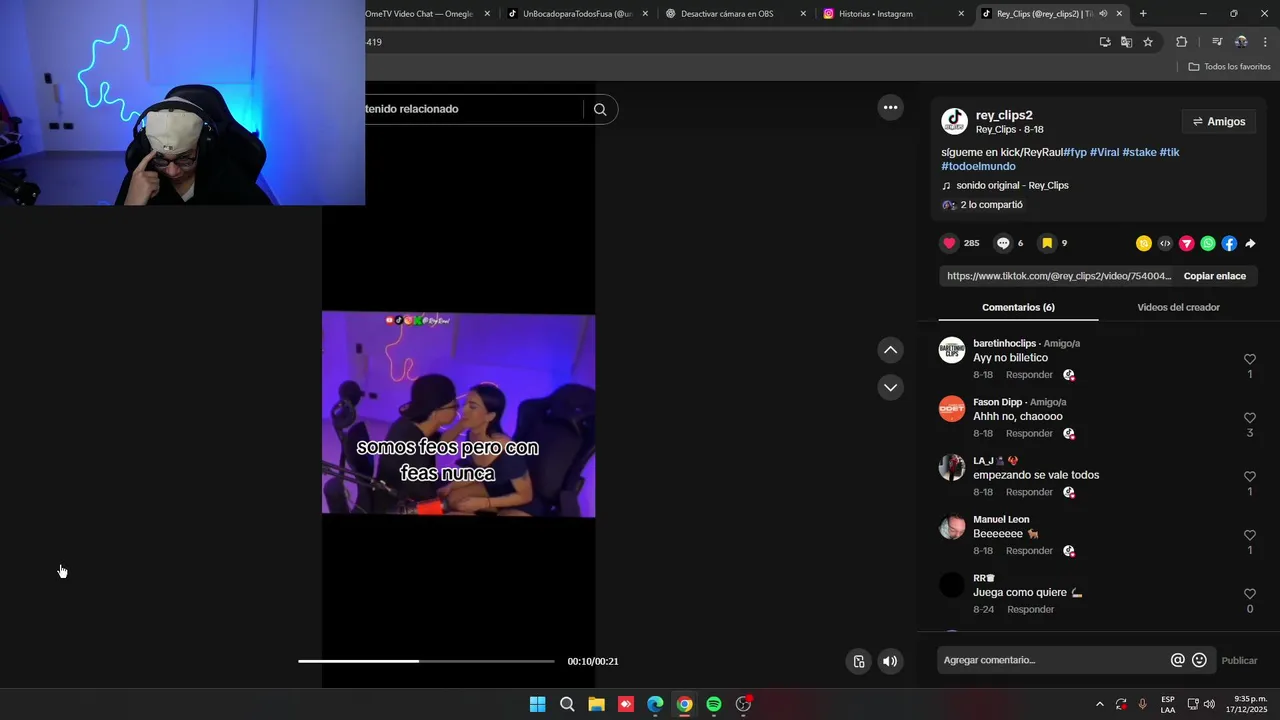Image resolution: width=1280 pixels, height=720 pixels.
Task: Save video with the yellow bookmark icon
Action: [x=1047, y=243]
